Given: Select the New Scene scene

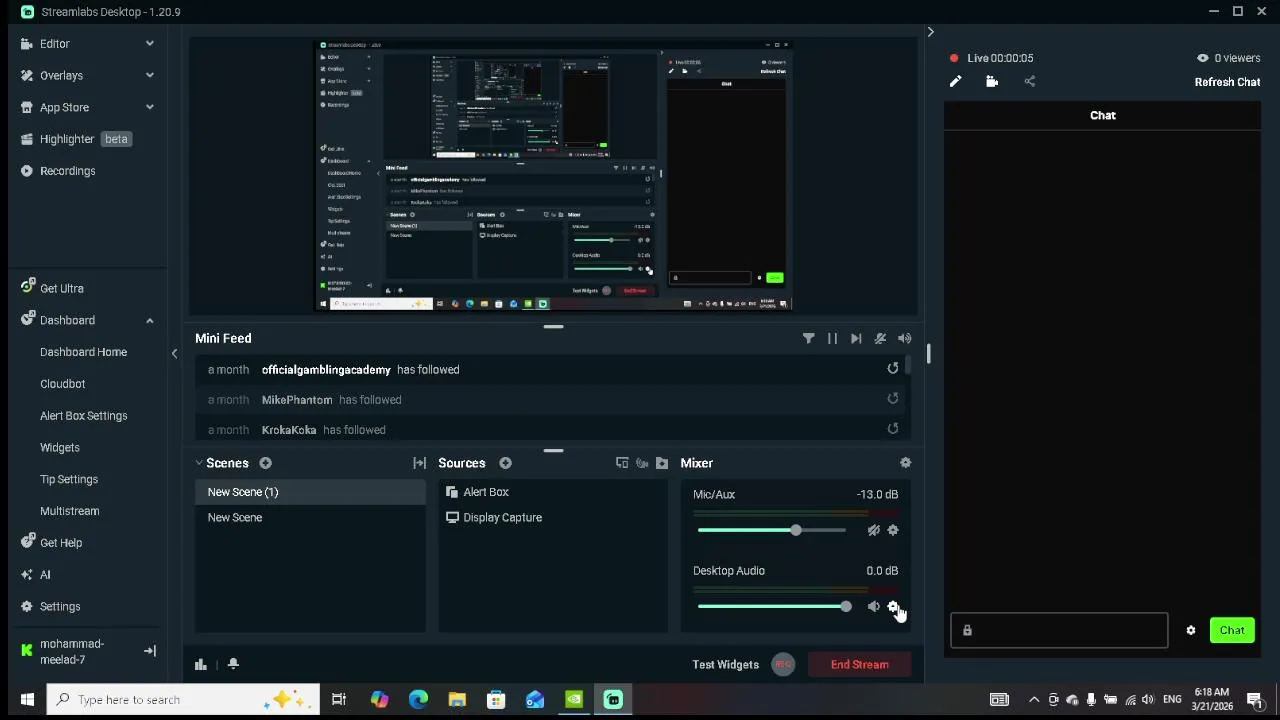Looking at the screenshot, I should [310, 518].
